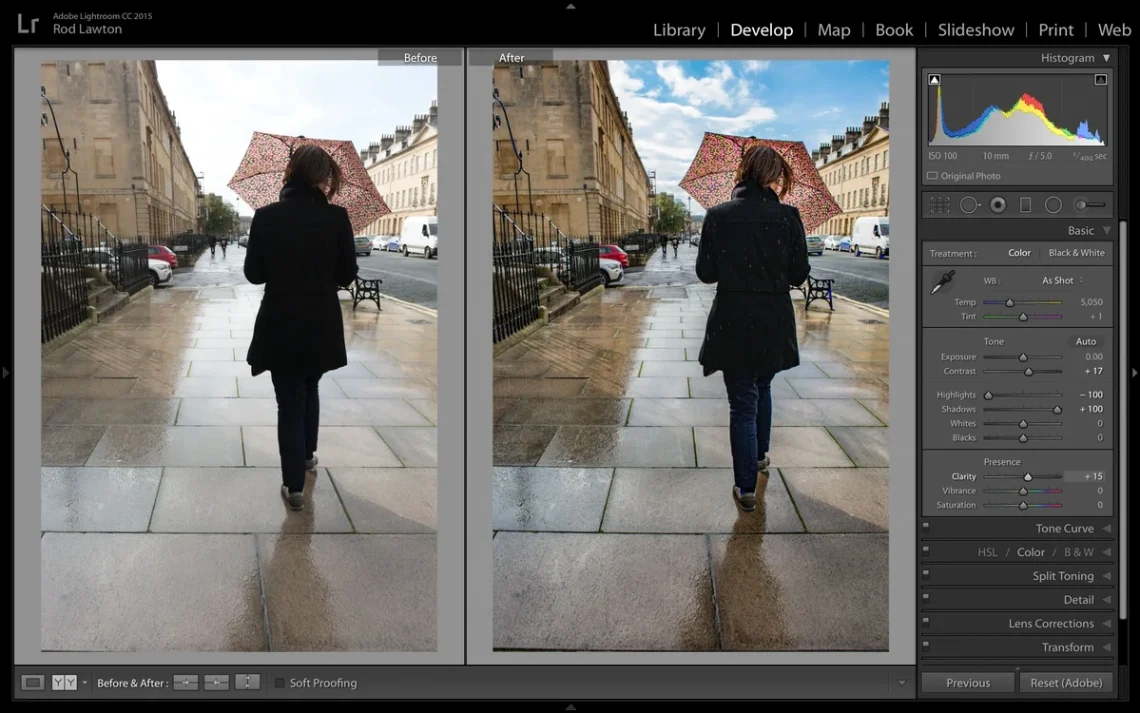The width and height of the screenshot is (1140, 713).
Task: Expand the Detail panel
Action: click(1107, 600)
